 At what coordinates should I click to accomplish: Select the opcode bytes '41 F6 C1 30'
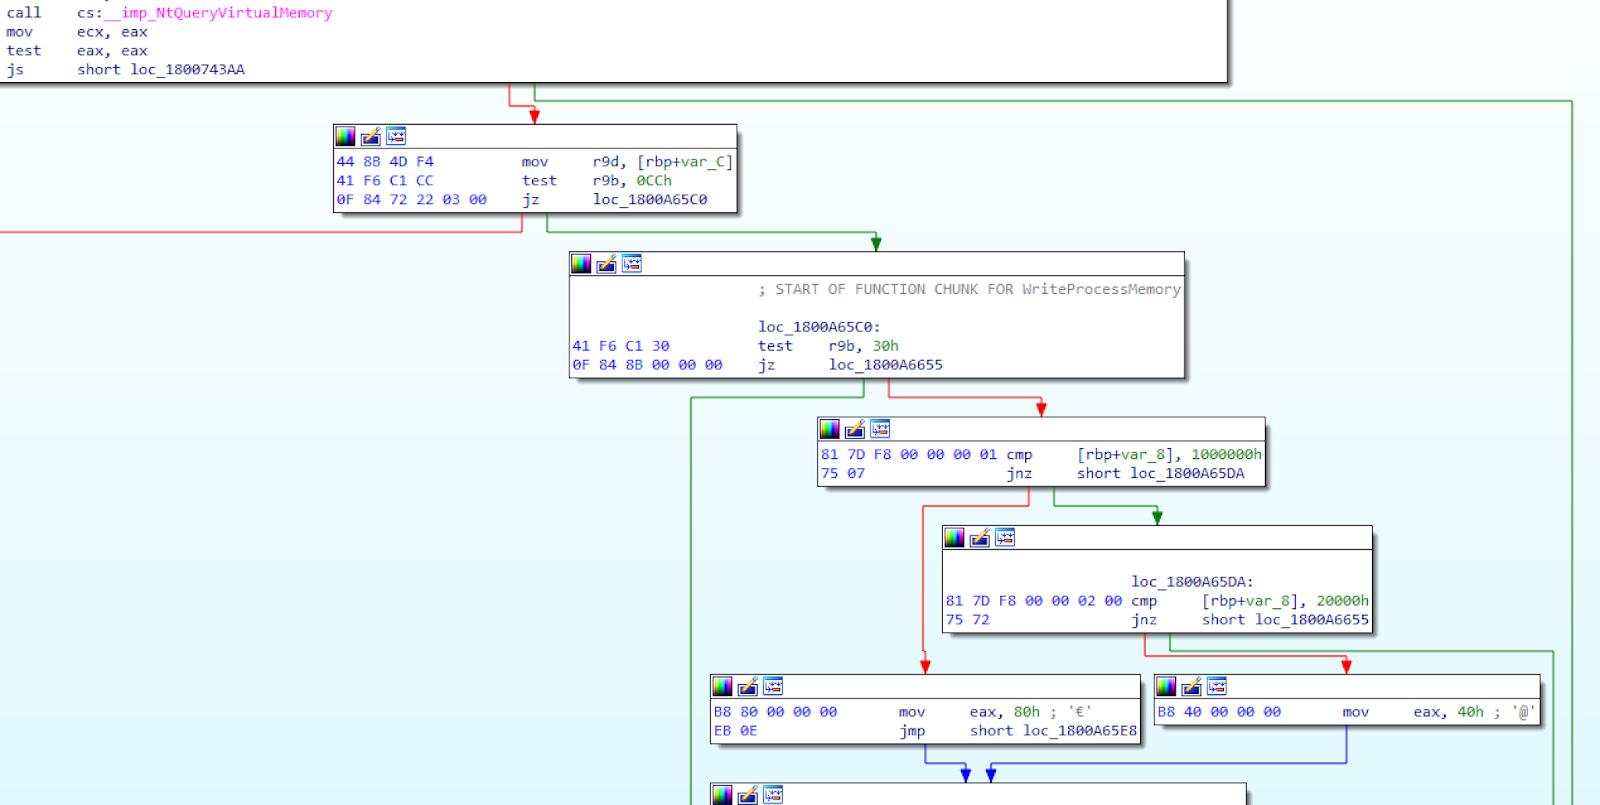(621, 346)
